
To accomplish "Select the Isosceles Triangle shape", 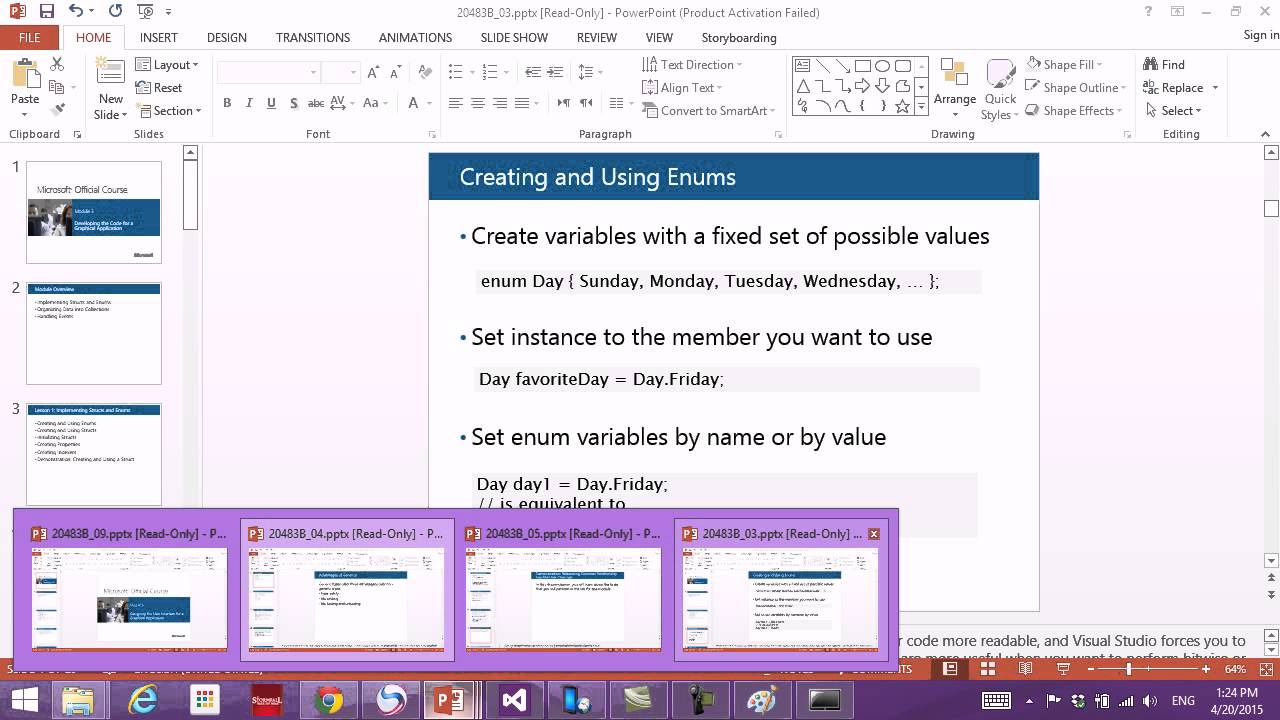I will (x=803, y=86).
